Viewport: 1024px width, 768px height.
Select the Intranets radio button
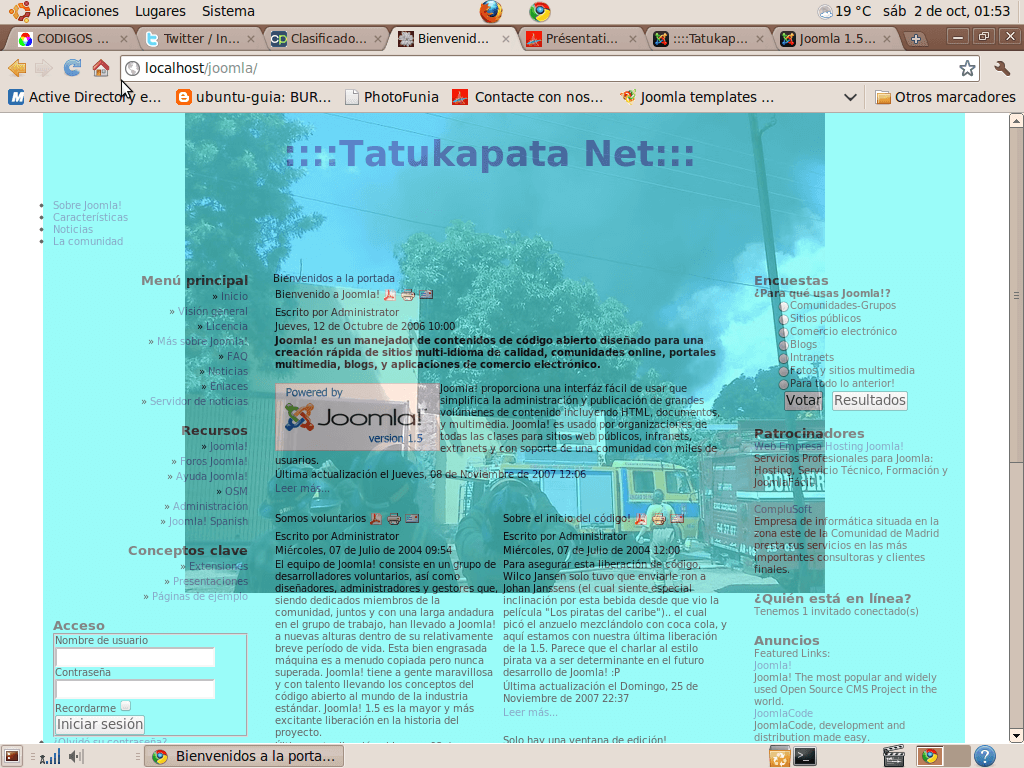point(784,359)
